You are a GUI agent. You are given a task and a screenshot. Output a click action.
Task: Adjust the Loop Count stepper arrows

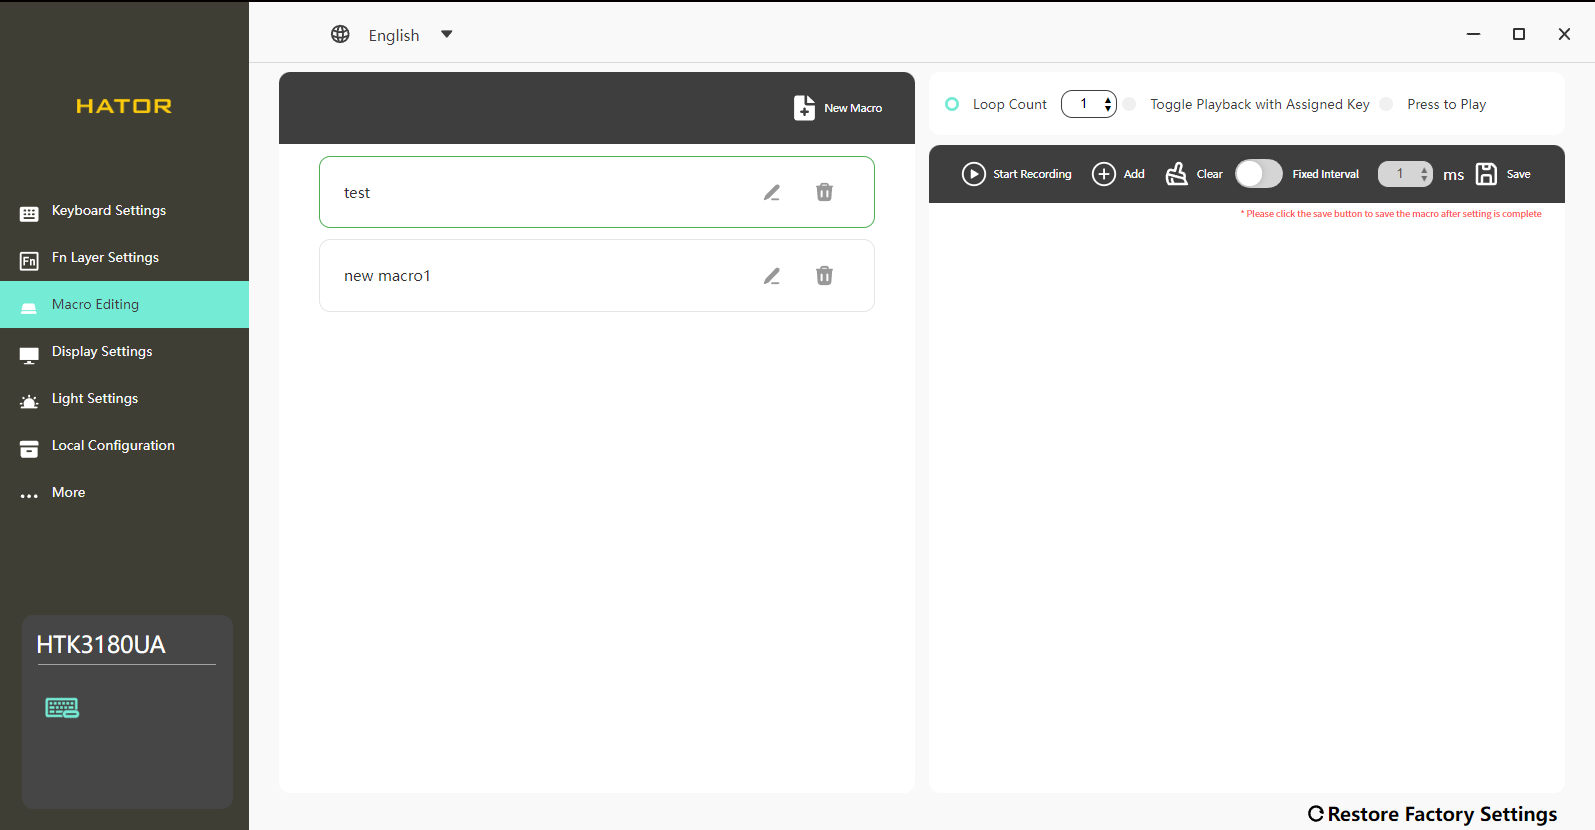tap(1107, 104)
